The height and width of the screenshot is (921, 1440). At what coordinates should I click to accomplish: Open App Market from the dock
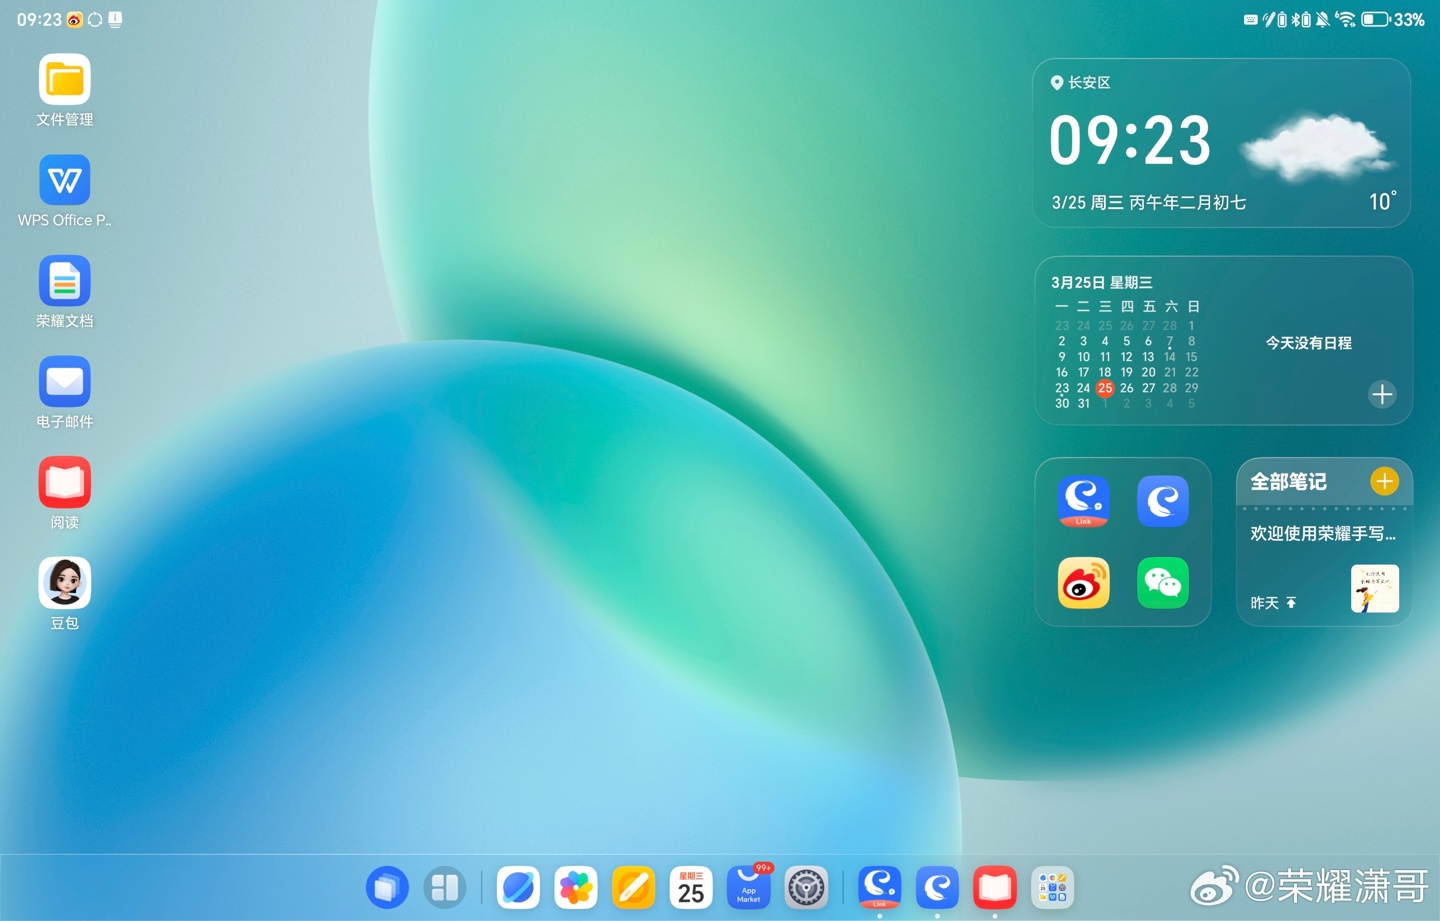coord(748,887)
